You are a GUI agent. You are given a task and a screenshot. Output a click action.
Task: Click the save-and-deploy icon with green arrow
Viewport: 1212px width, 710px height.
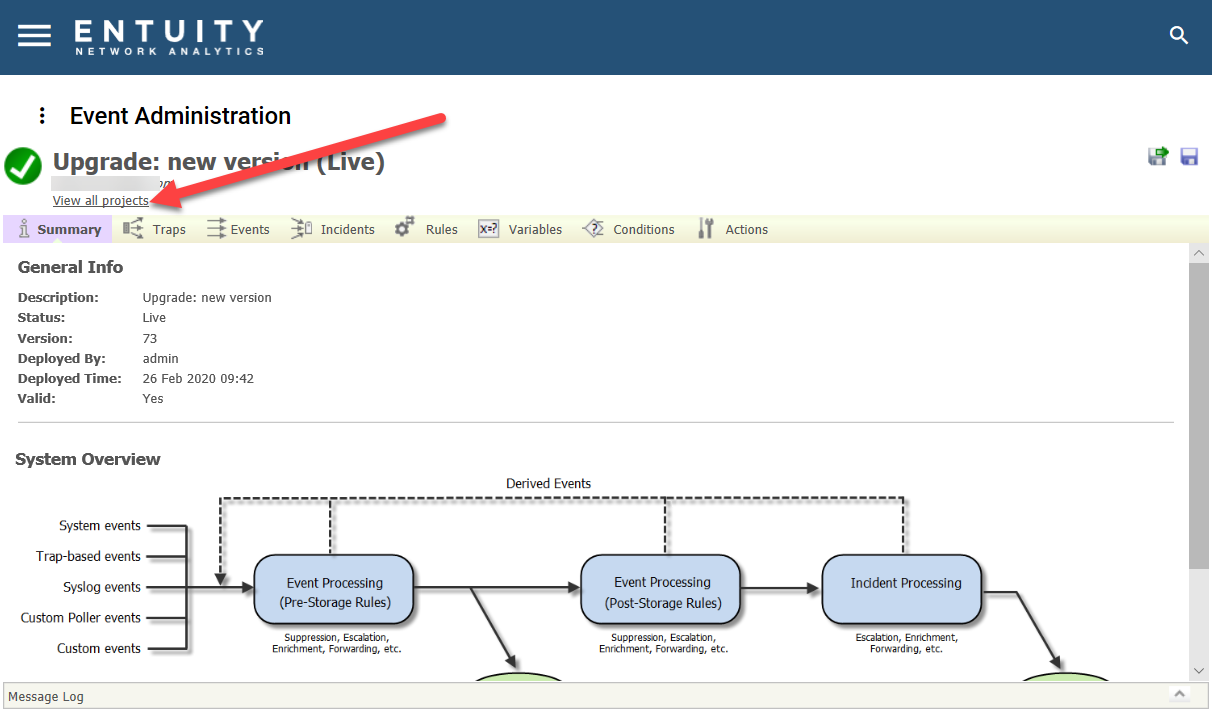click(x=1158, y=156)
